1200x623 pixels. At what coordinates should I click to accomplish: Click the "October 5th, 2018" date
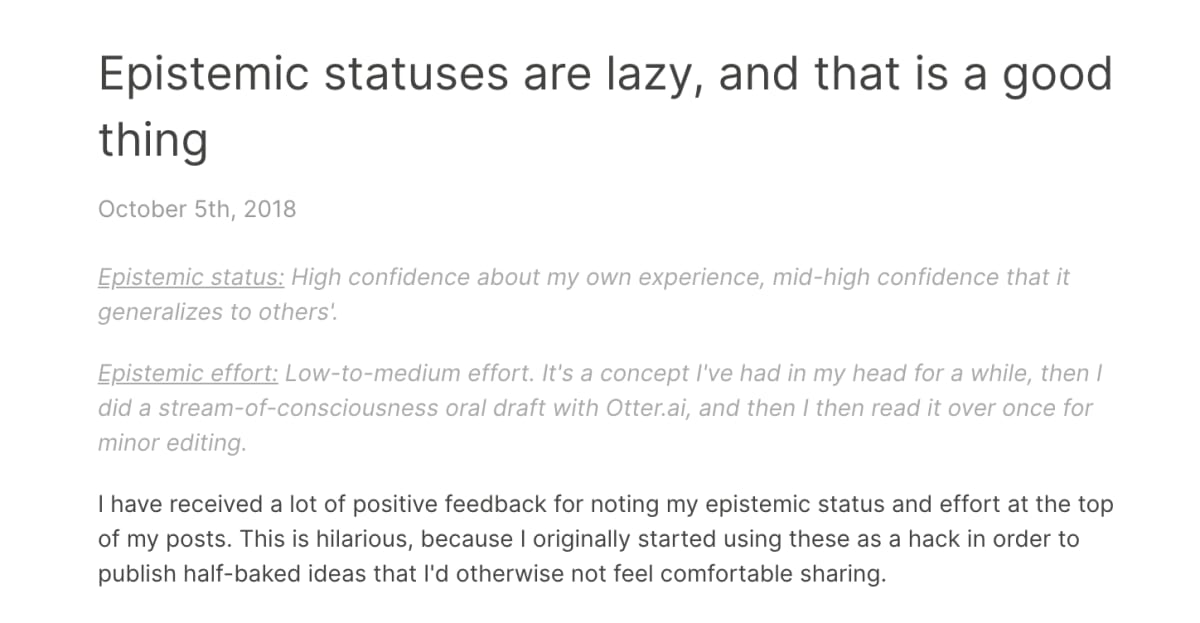197,210
